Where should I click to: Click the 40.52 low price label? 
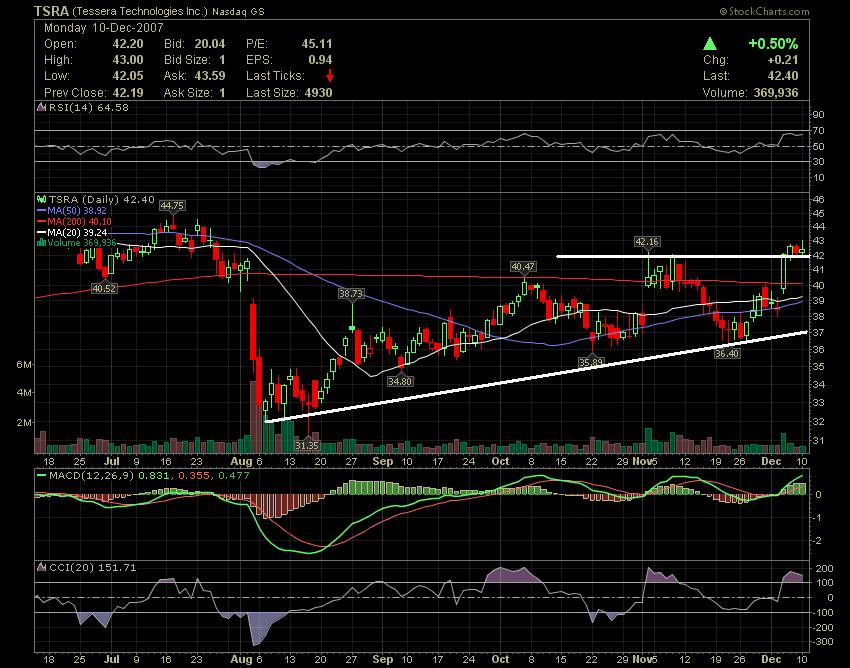[104, 288]
